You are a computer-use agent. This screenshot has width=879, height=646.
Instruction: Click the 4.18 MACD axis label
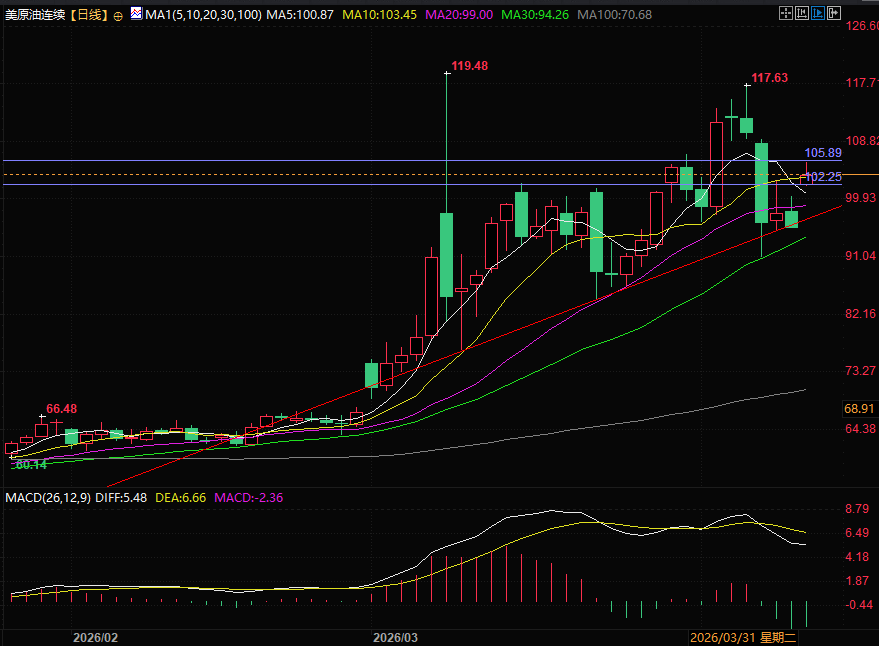pyautogui.click(x=857, y=557)
